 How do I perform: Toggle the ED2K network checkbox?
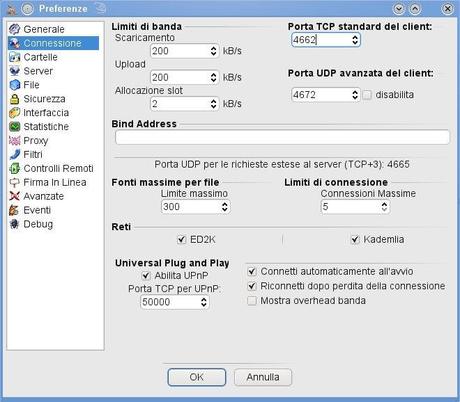[x=181, y=239]
